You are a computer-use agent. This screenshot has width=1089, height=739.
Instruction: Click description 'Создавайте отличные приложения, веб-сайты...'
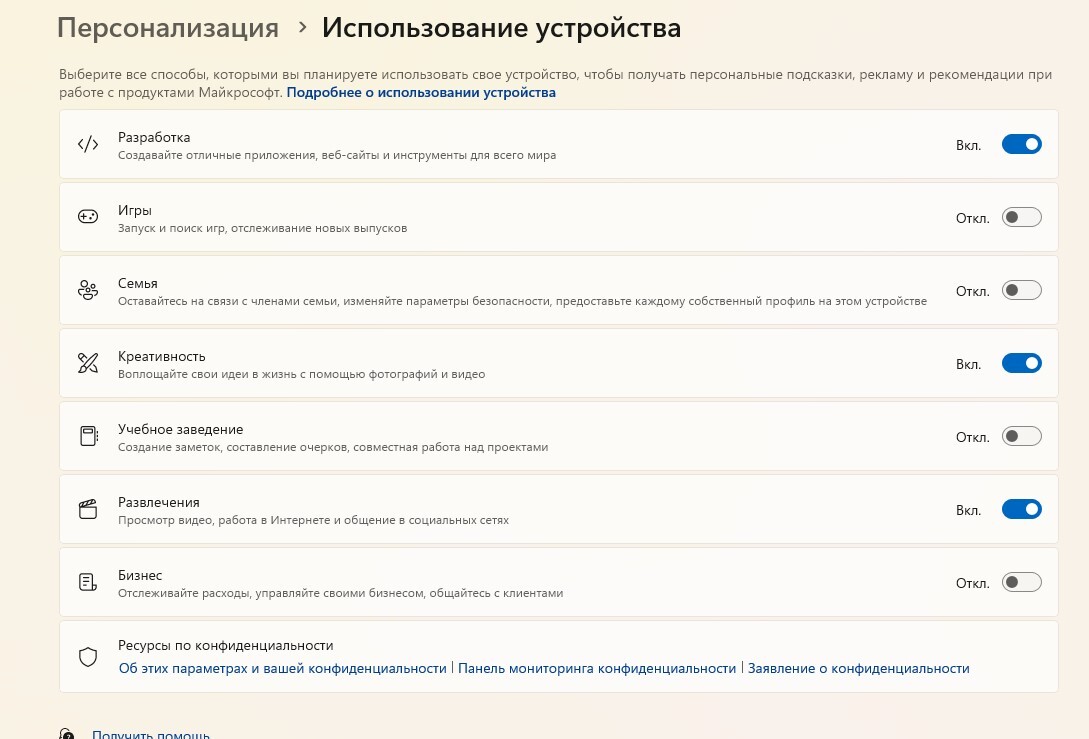(337, 155)
